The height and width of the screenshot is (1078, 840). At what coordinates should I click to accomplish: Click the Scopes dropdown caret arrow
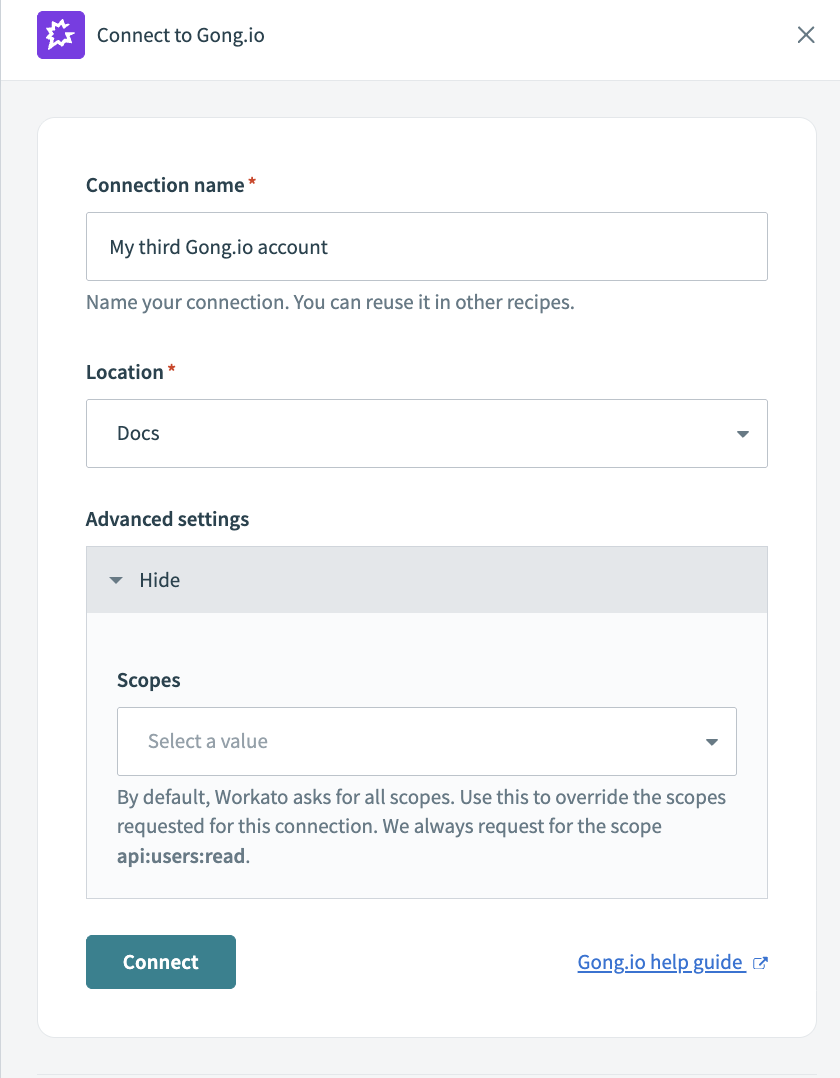pyautogui.click(x=712, y=742)
